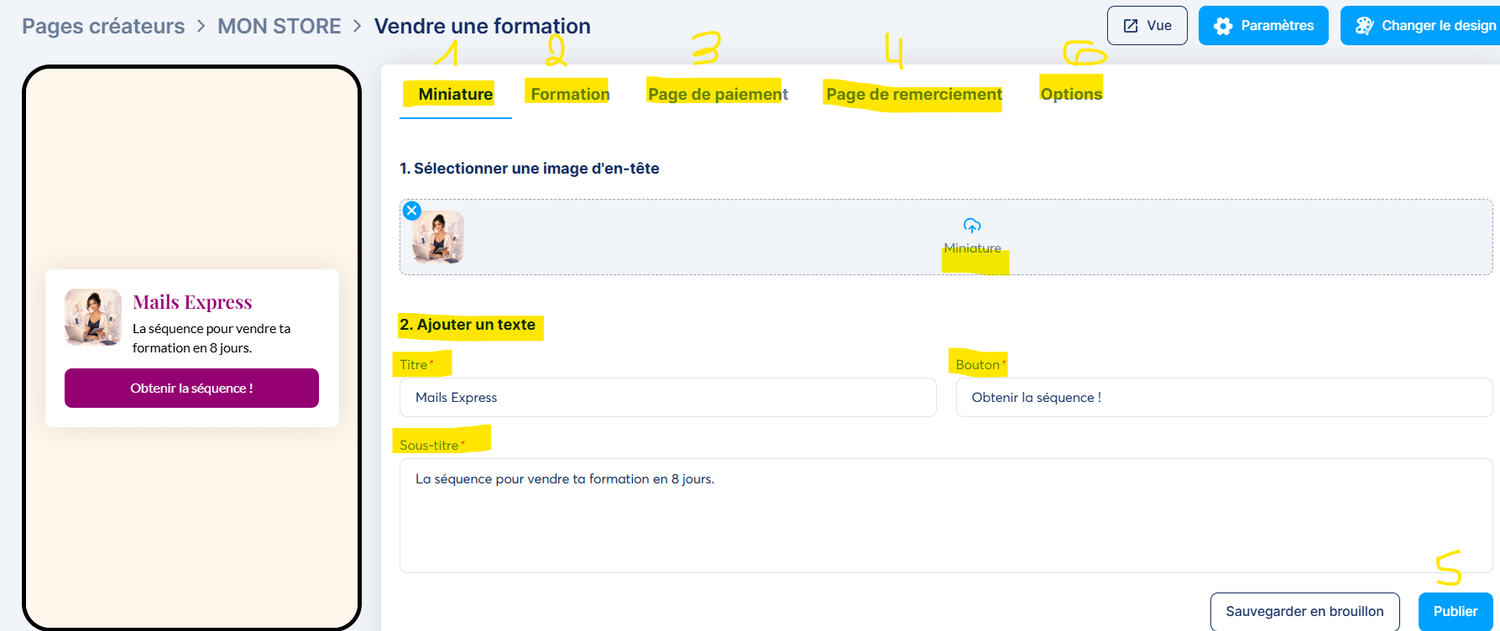
Task: Remove the uploaded header image with the X
Action: tap(411, 210)
